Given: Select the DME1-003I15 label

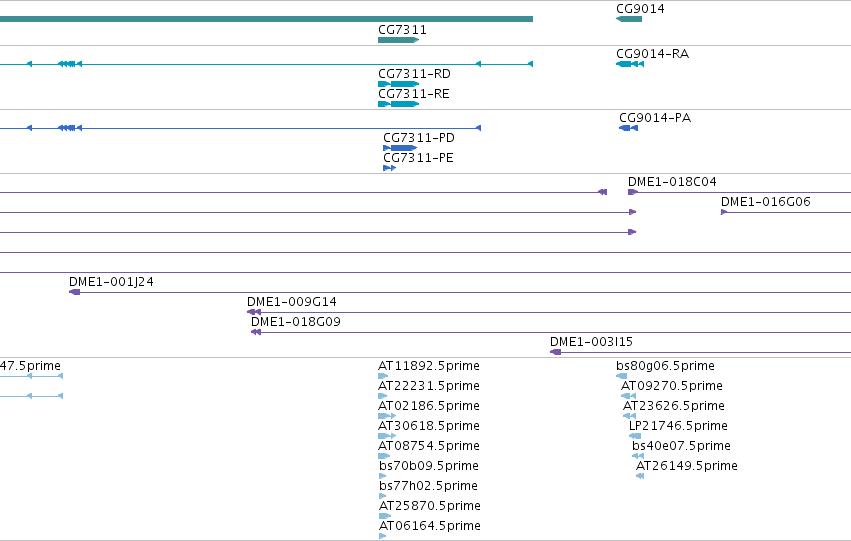Looking at the screenshot, I should 592,342.
